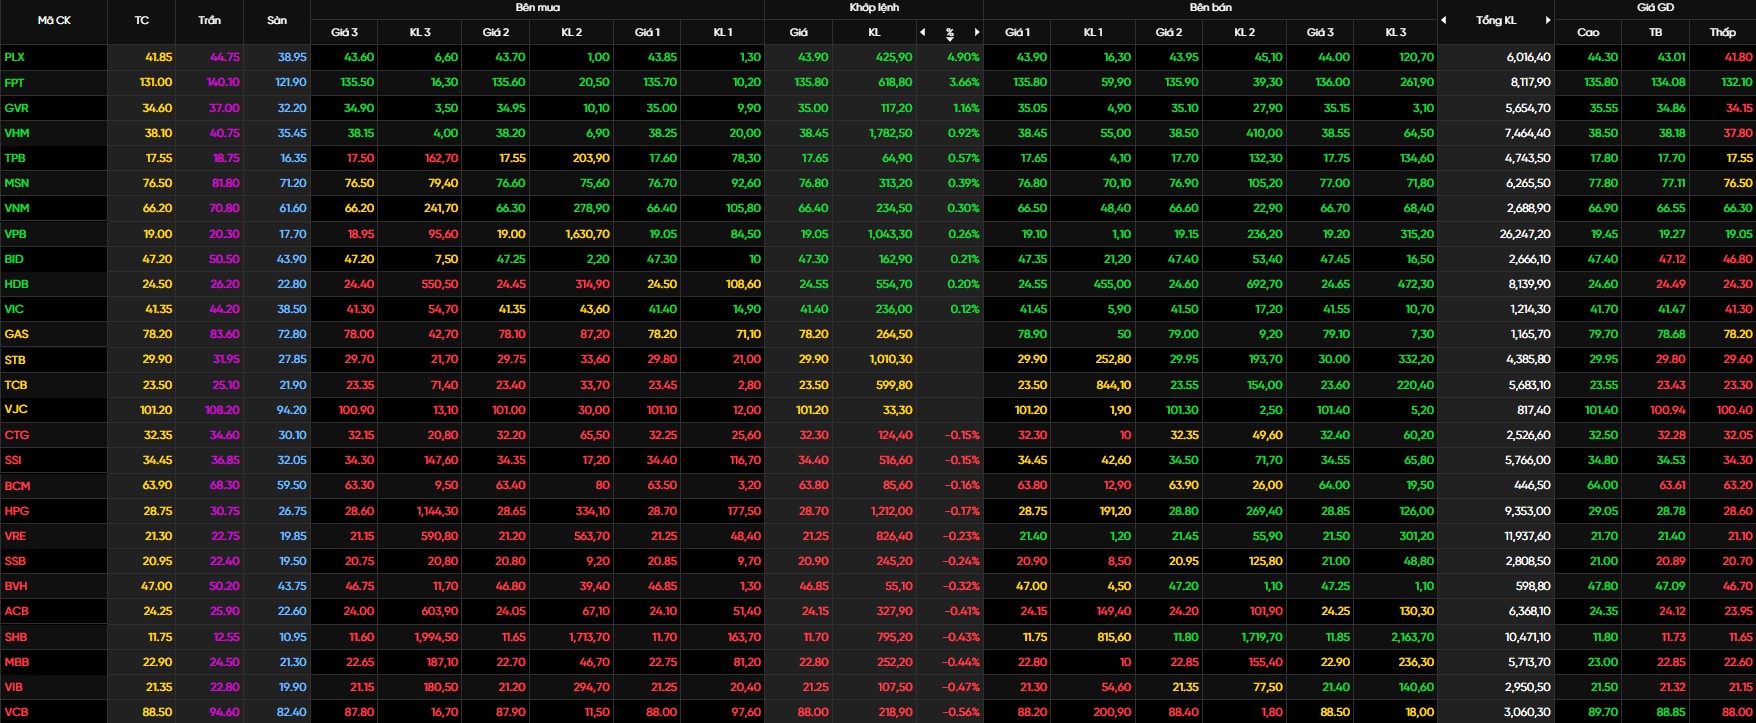Select the VHM stock symbol
The width and height of the screenshot is (1756, 723).
point(17,132)
